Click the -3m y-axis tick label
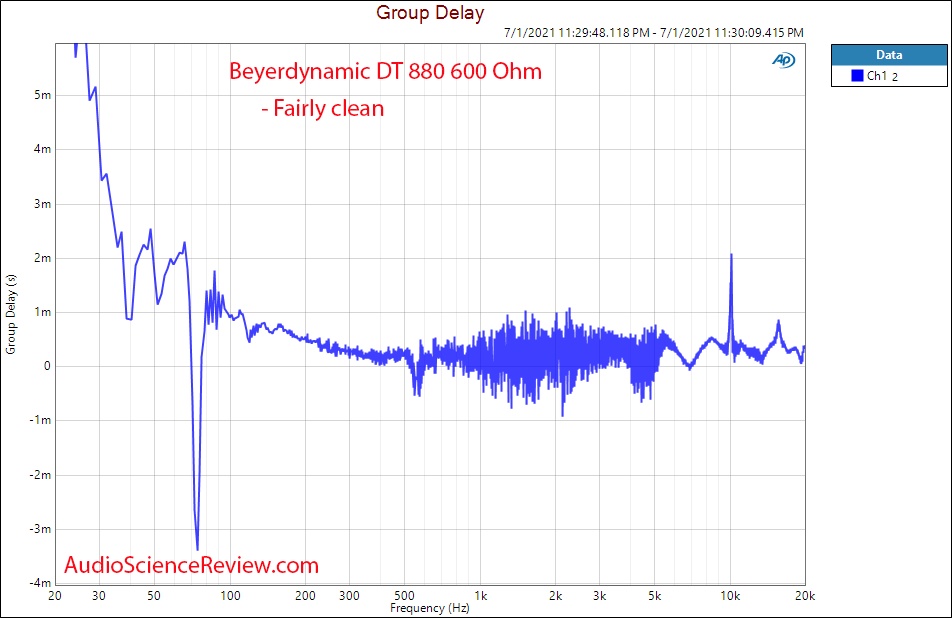This screenshot has width=952, height=618. pos(40,529)
